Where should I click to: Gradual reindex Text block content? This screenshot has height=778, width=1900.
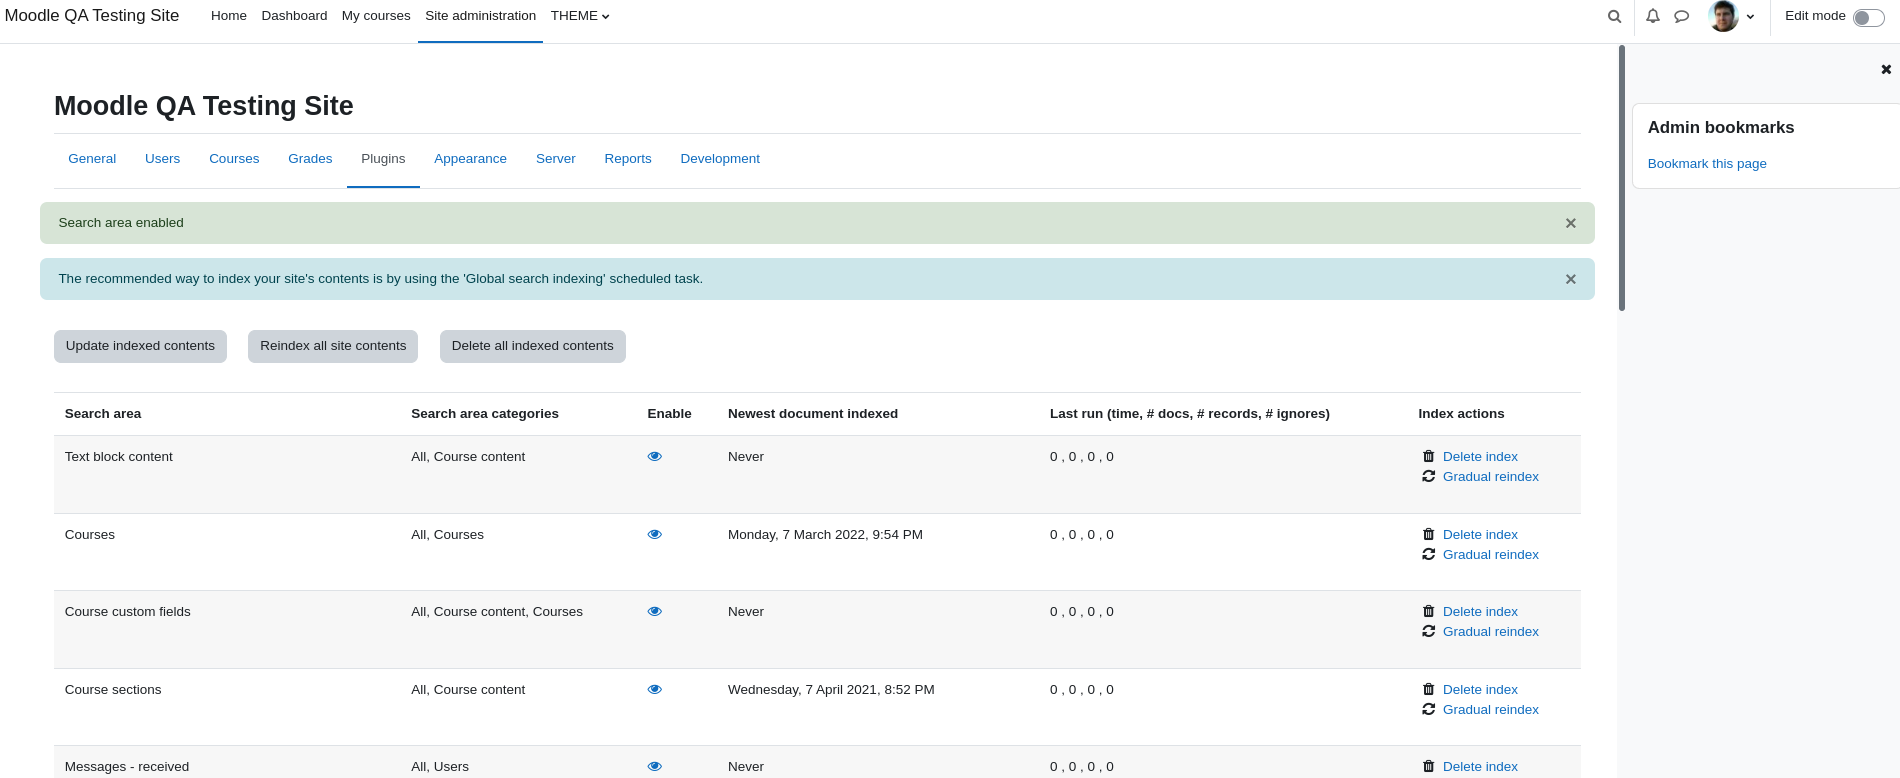click(x=1490, y=476)
